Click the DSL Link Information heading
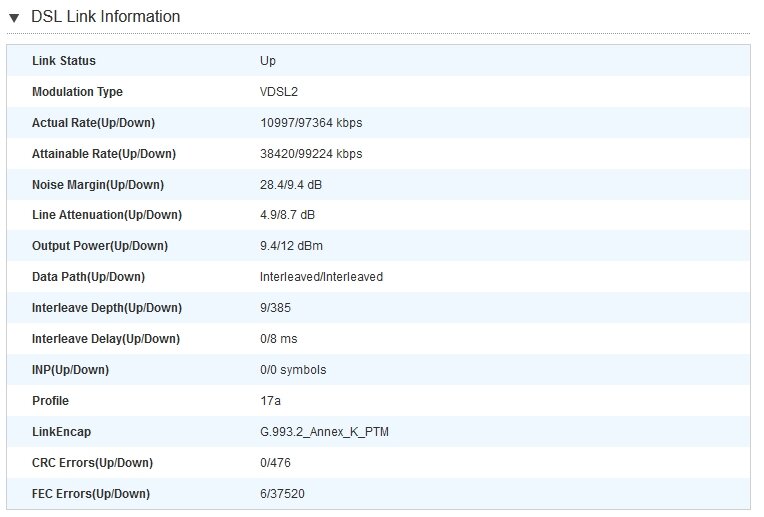The height and width of the screenshot is (517, 764). 106,17
